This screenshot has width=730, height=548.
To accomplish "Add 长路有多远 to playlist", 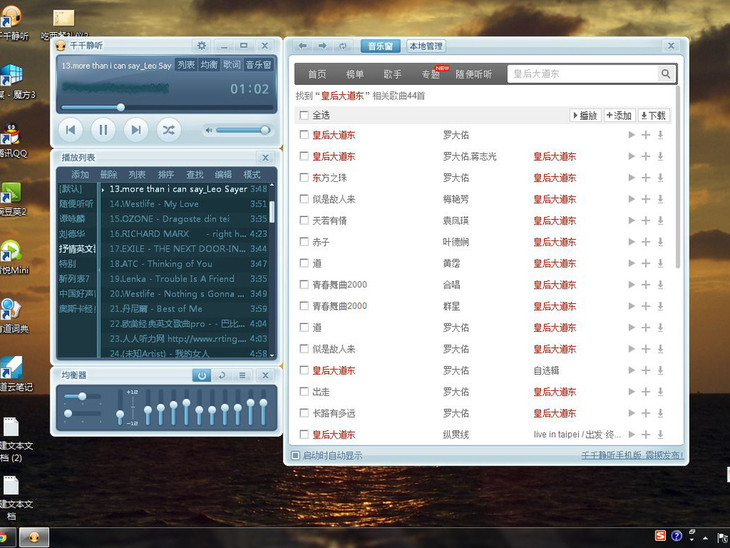I will (646, 413).
